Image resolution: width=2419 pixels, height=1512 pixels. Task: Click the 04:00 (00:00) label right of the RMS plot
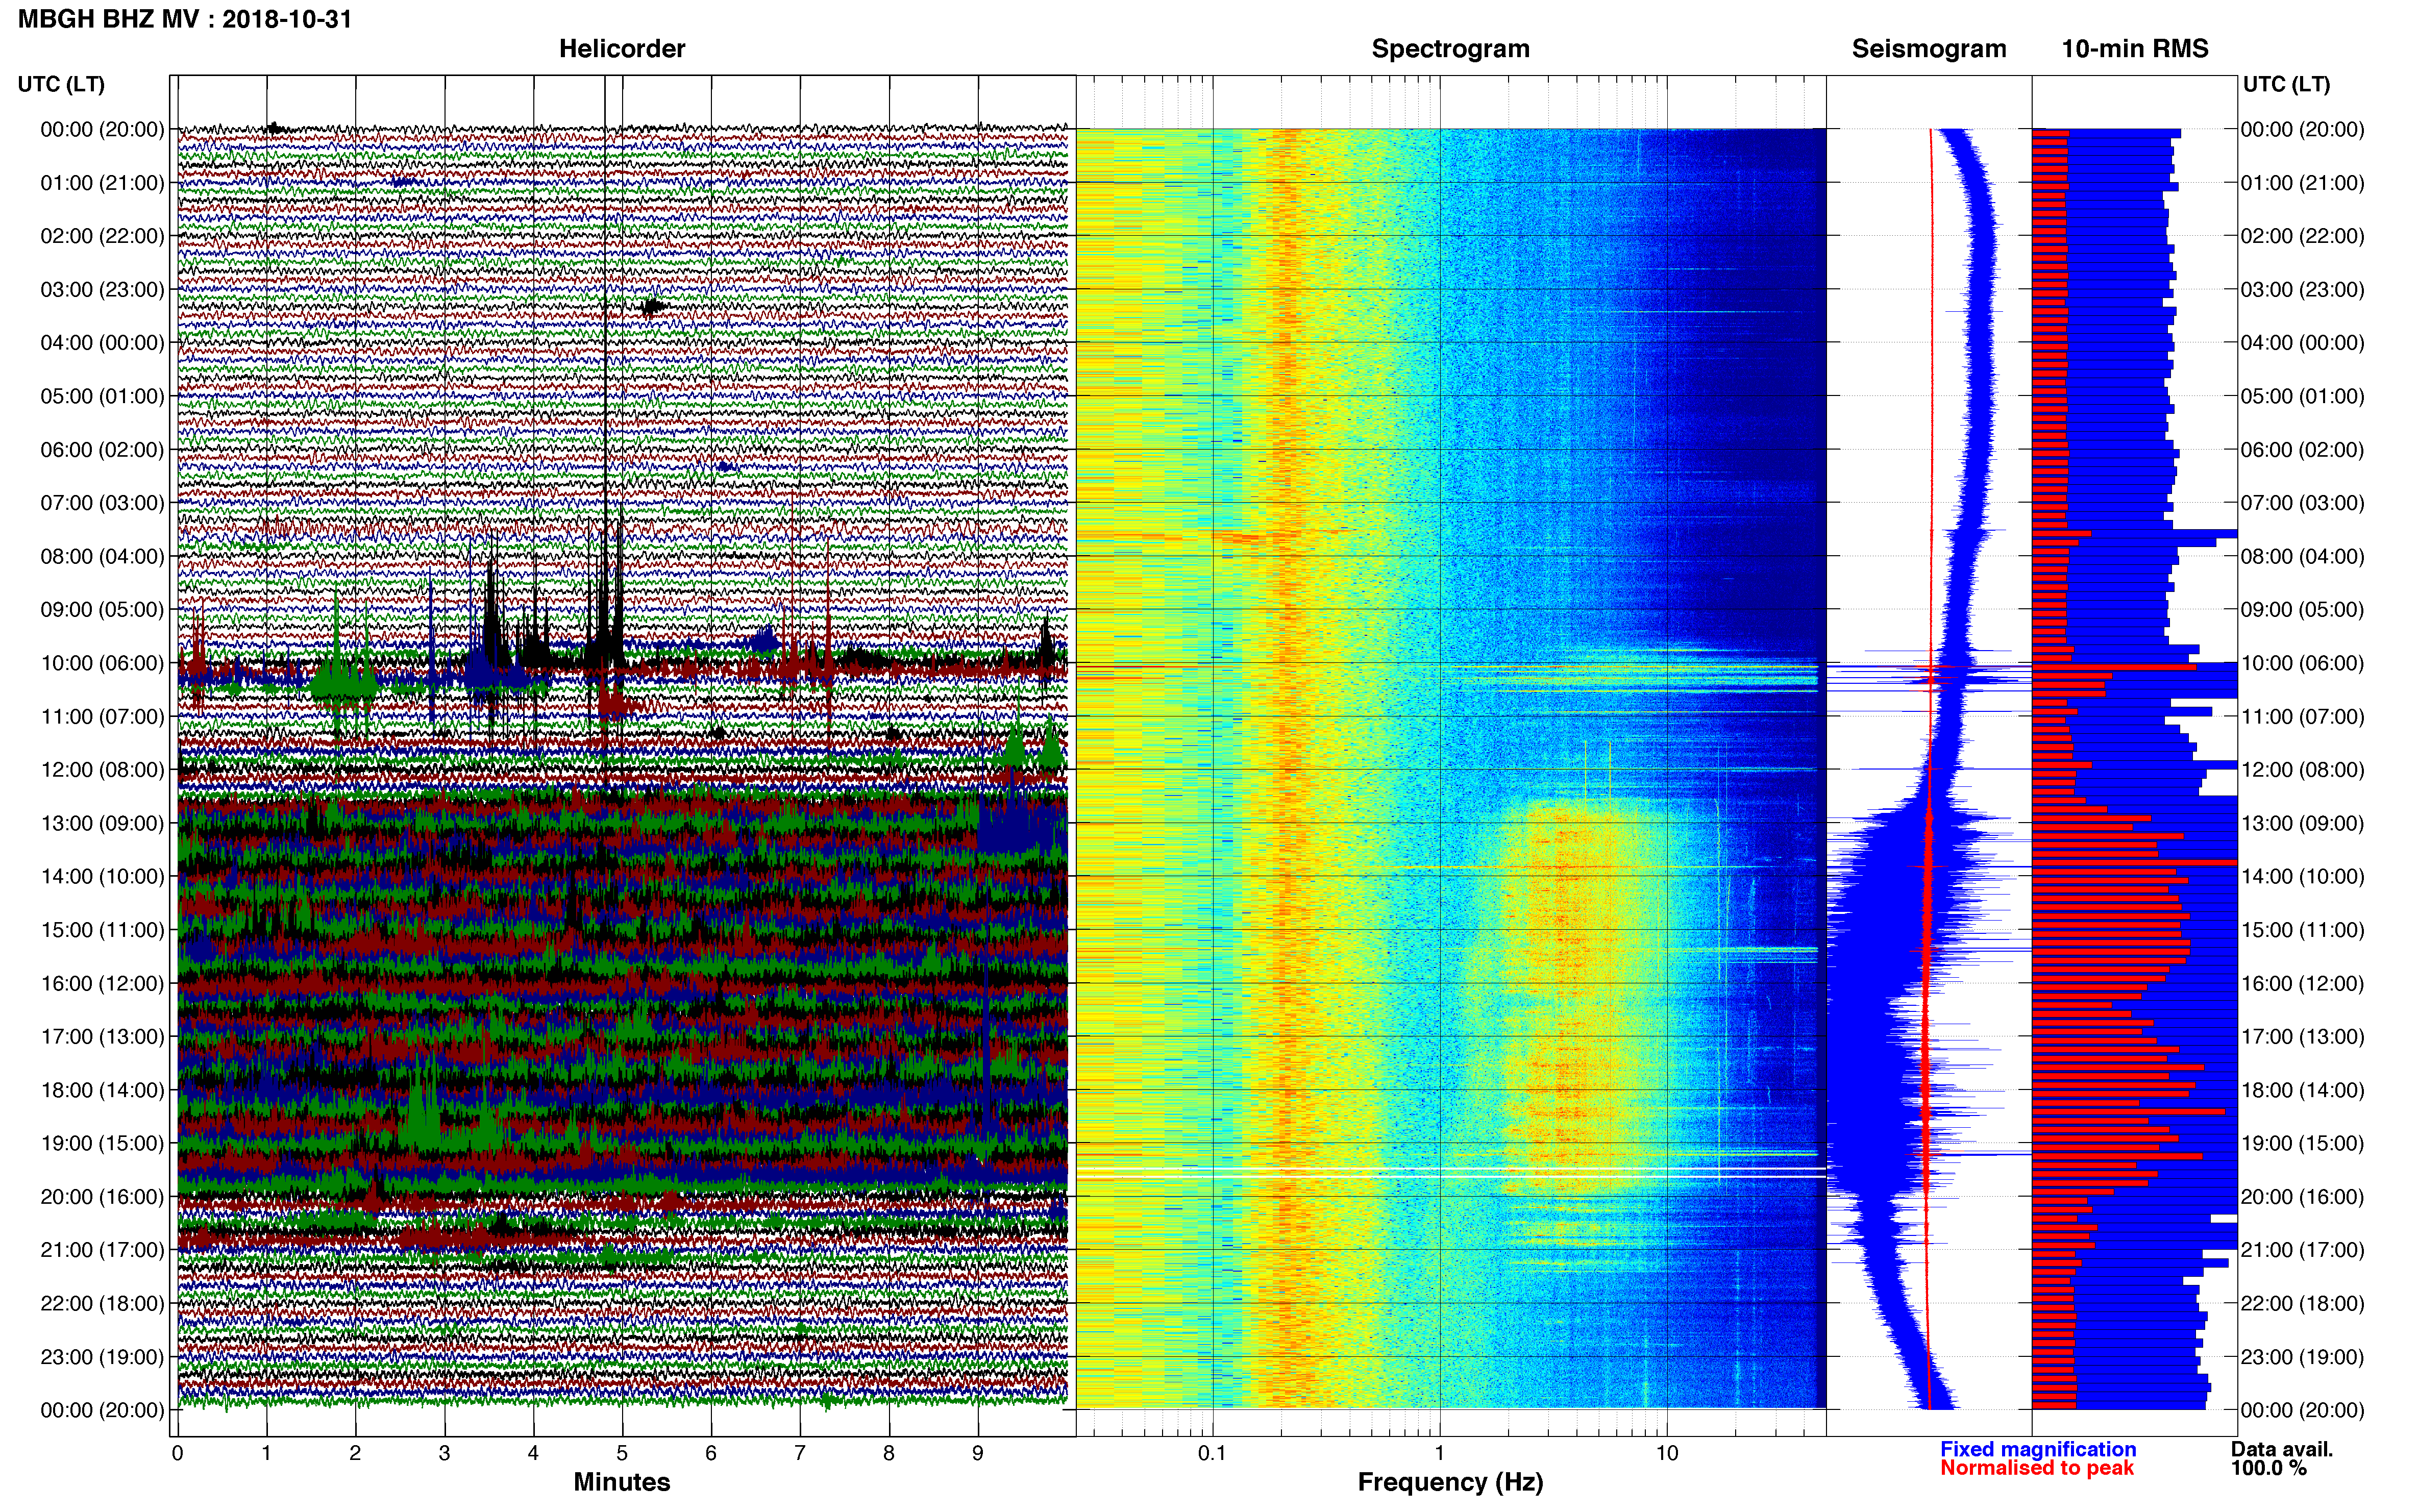(2302, 343)
